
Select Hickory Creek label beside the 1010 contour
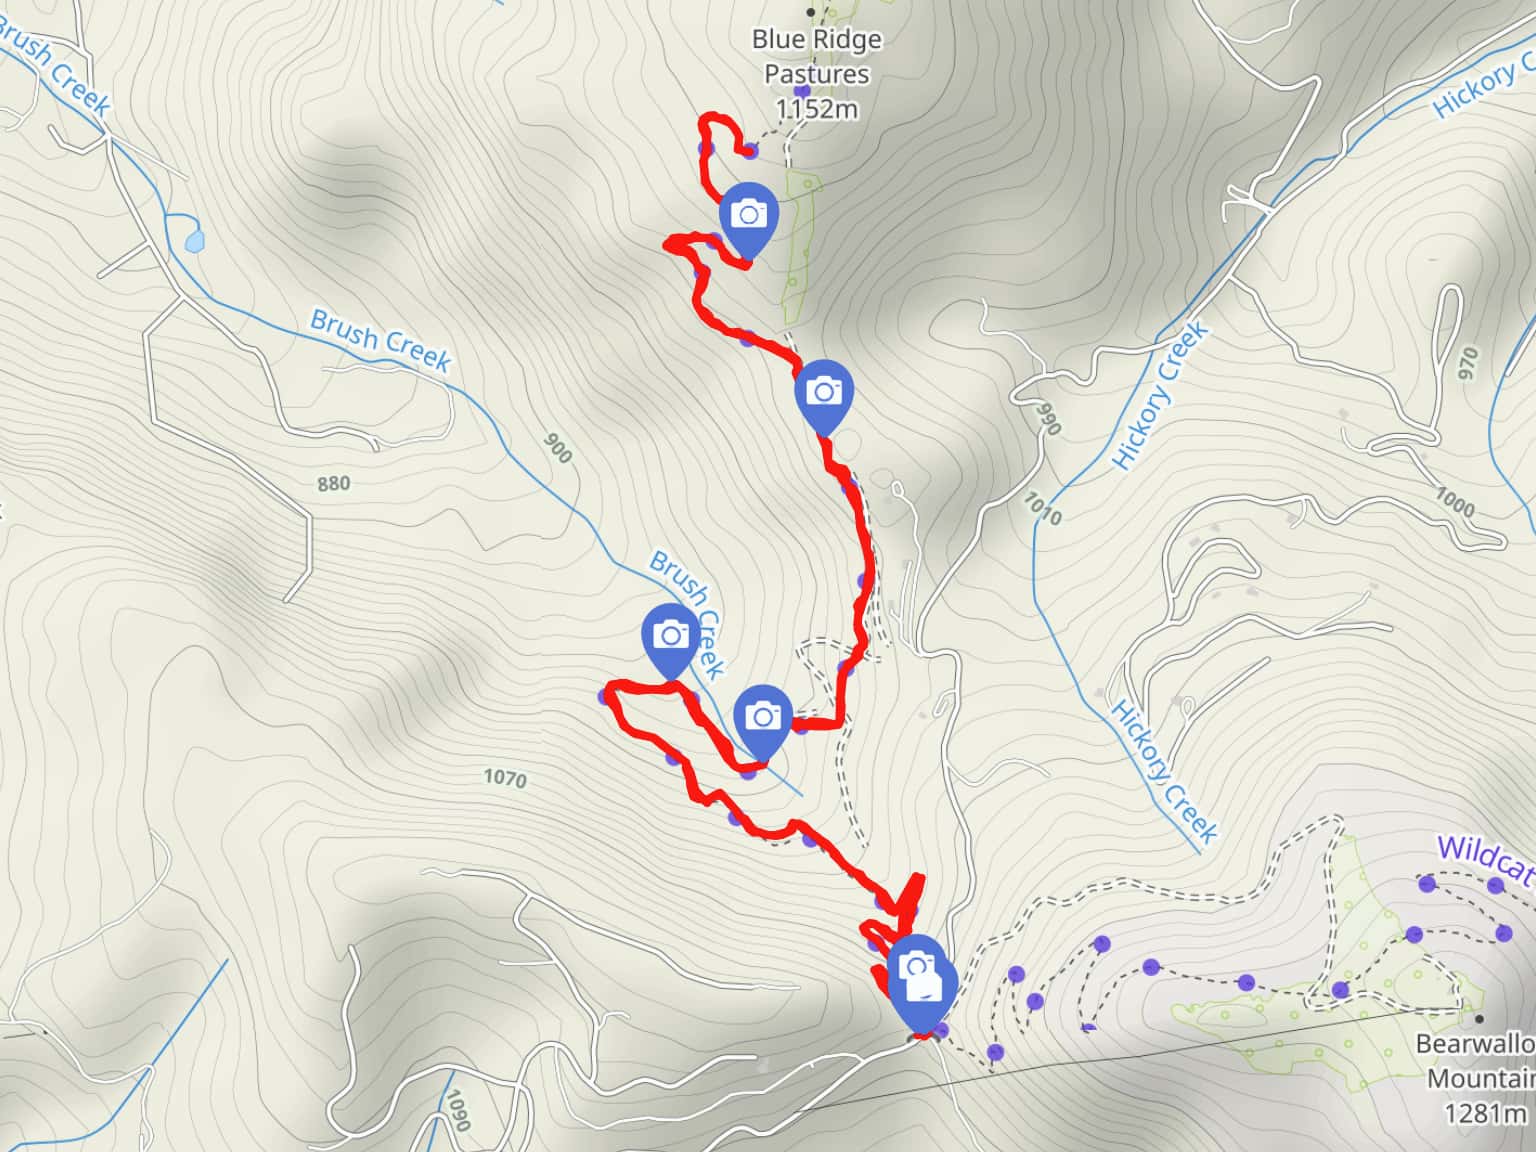(x=1161, y=396)
